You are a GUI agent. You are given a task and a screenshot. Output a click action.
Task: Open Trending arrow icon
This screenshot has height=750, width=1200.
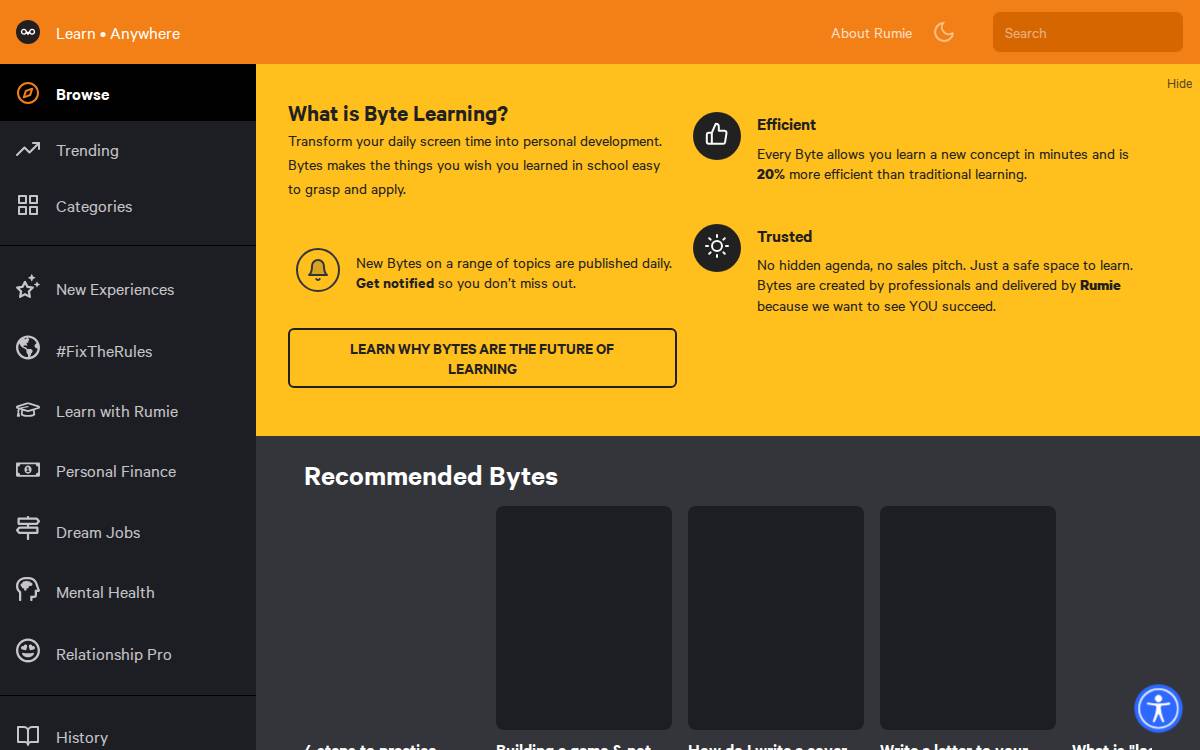click(x=28, y=150)
